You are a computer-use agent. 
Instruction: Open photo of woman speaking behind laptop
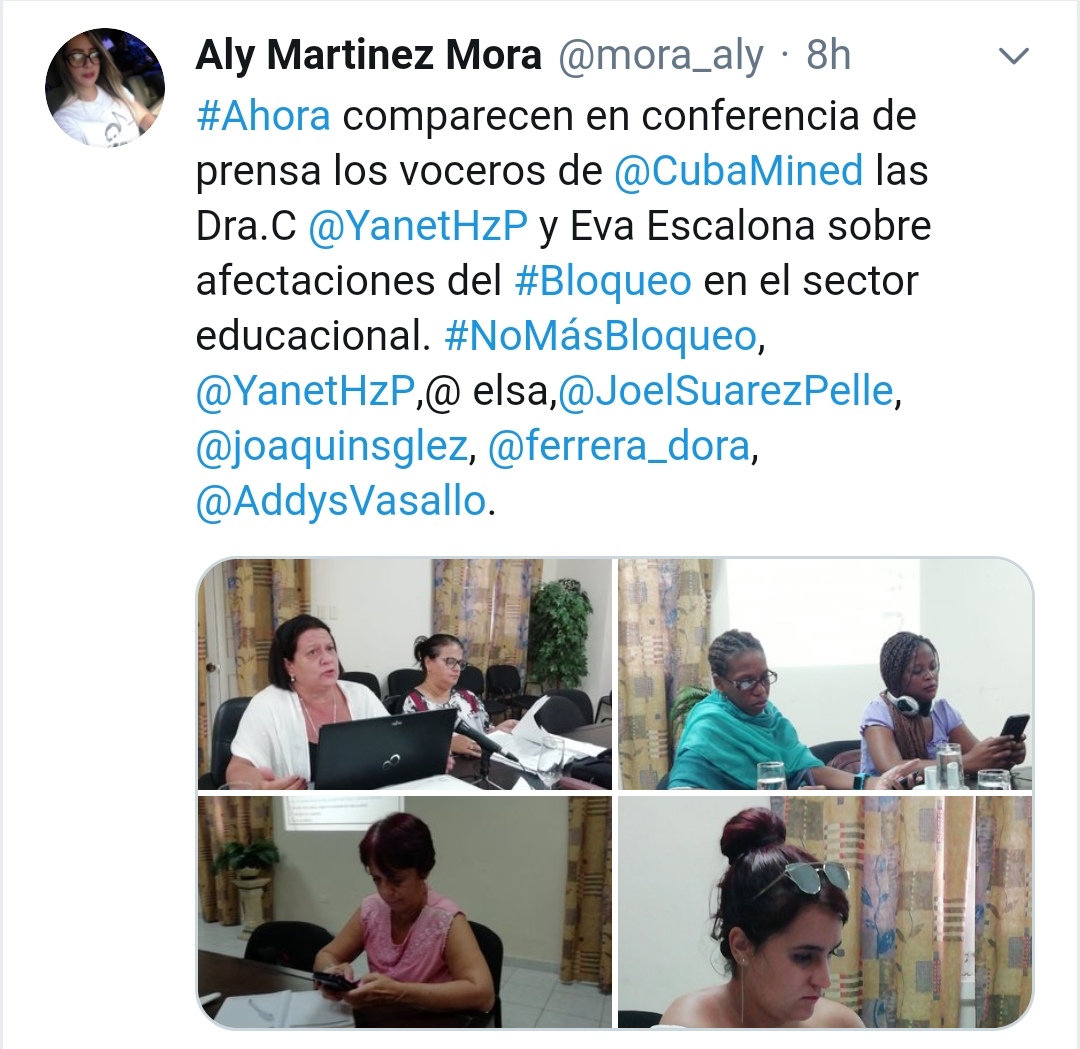(x=404, y=674)
